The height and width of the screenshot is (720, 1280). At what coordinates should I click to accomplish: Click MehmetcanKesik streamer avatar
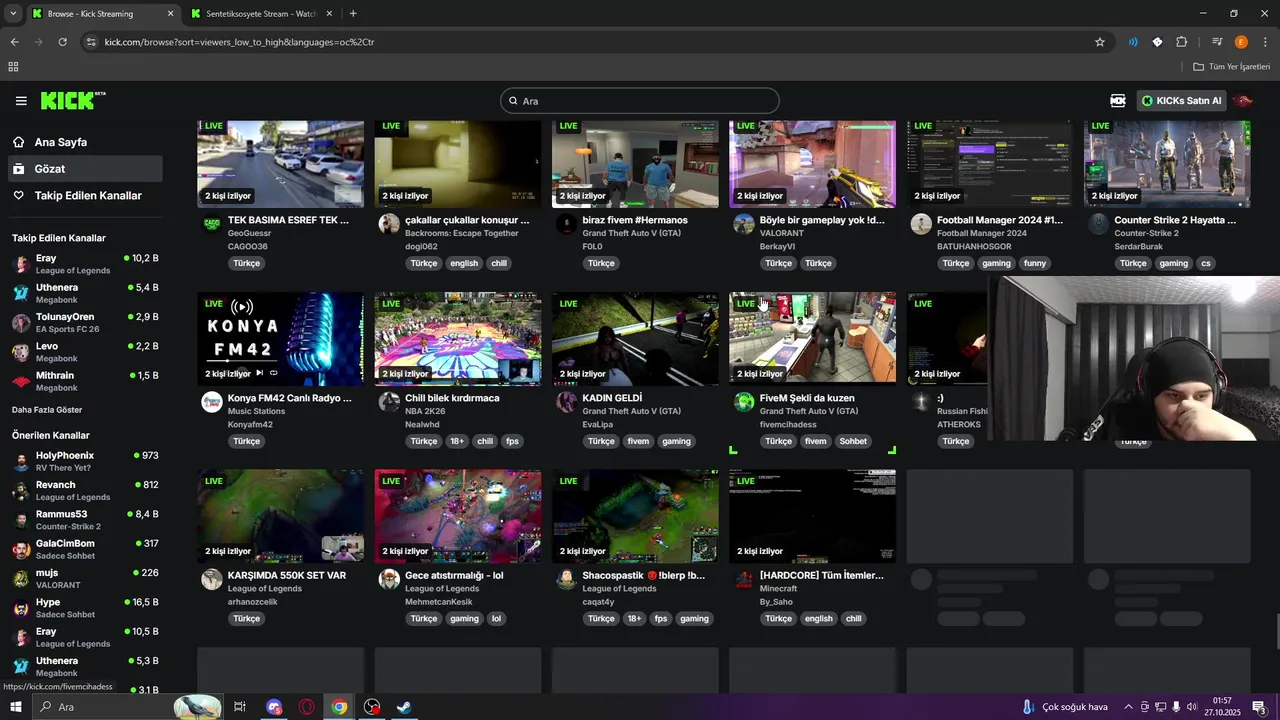click(x=389, y=580)
